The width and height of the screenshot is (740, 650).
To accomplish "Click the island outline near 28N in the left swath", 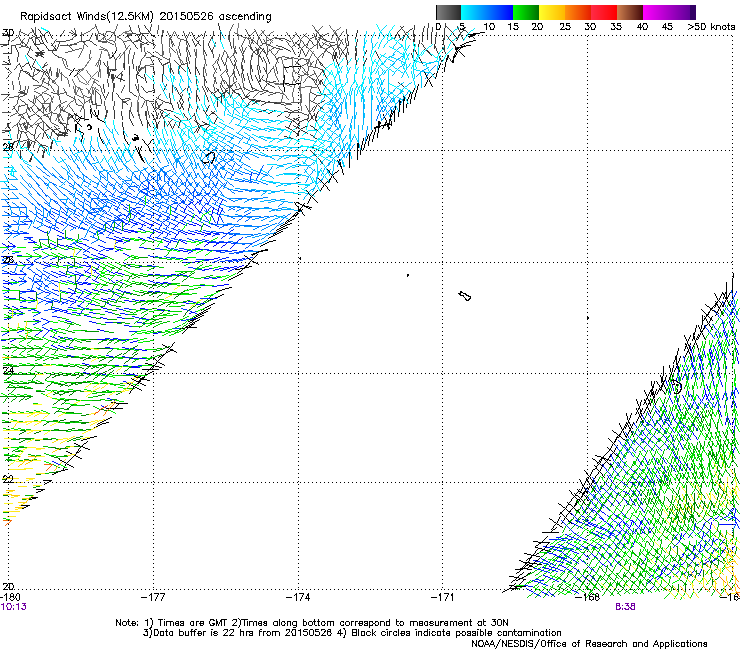I will (208, 157).
